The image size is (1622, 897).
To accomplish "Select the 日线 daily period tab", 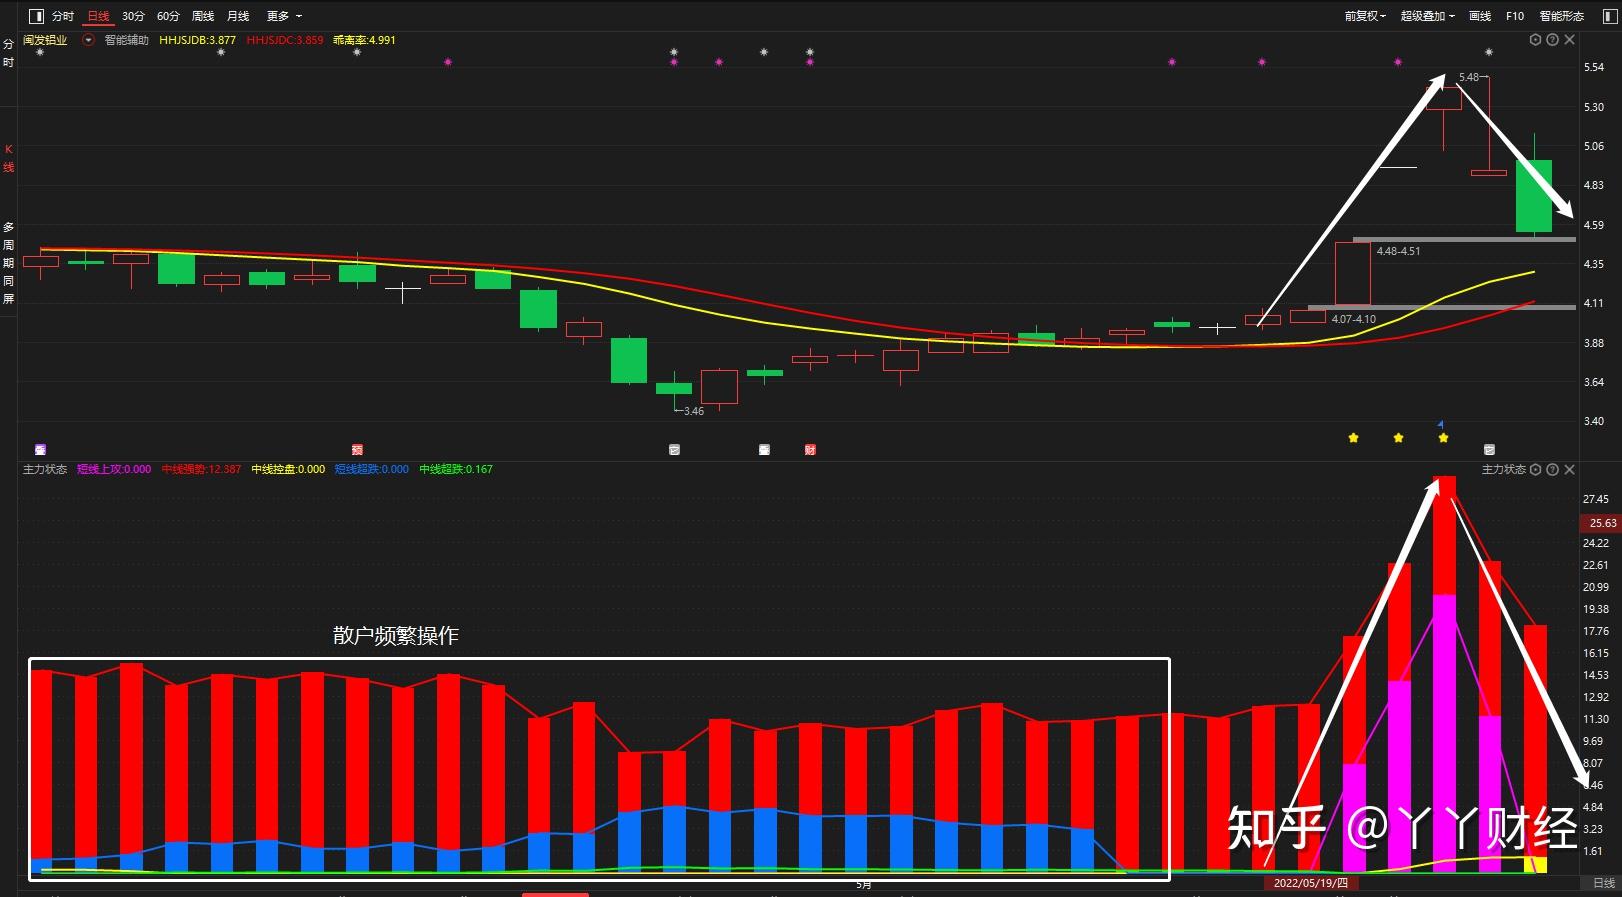I will pos(98,16).
